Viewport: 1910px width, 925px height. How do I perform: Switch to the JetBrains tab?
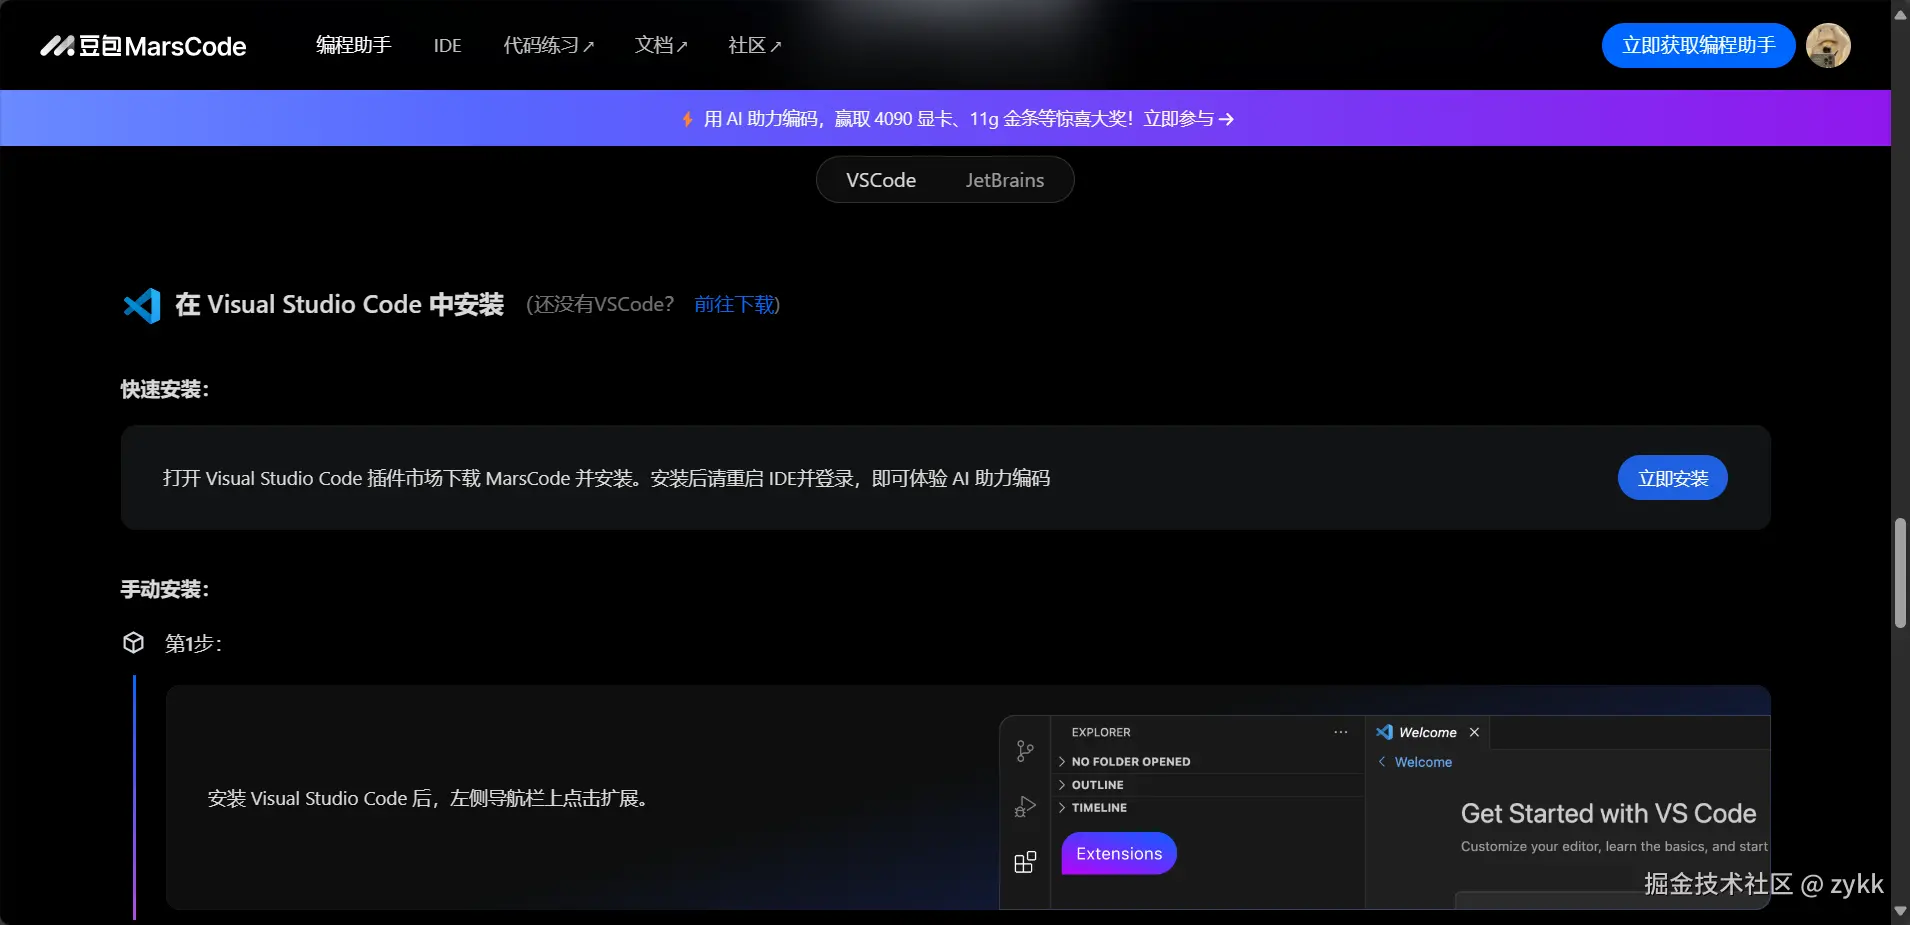[x=1004, y=180]
